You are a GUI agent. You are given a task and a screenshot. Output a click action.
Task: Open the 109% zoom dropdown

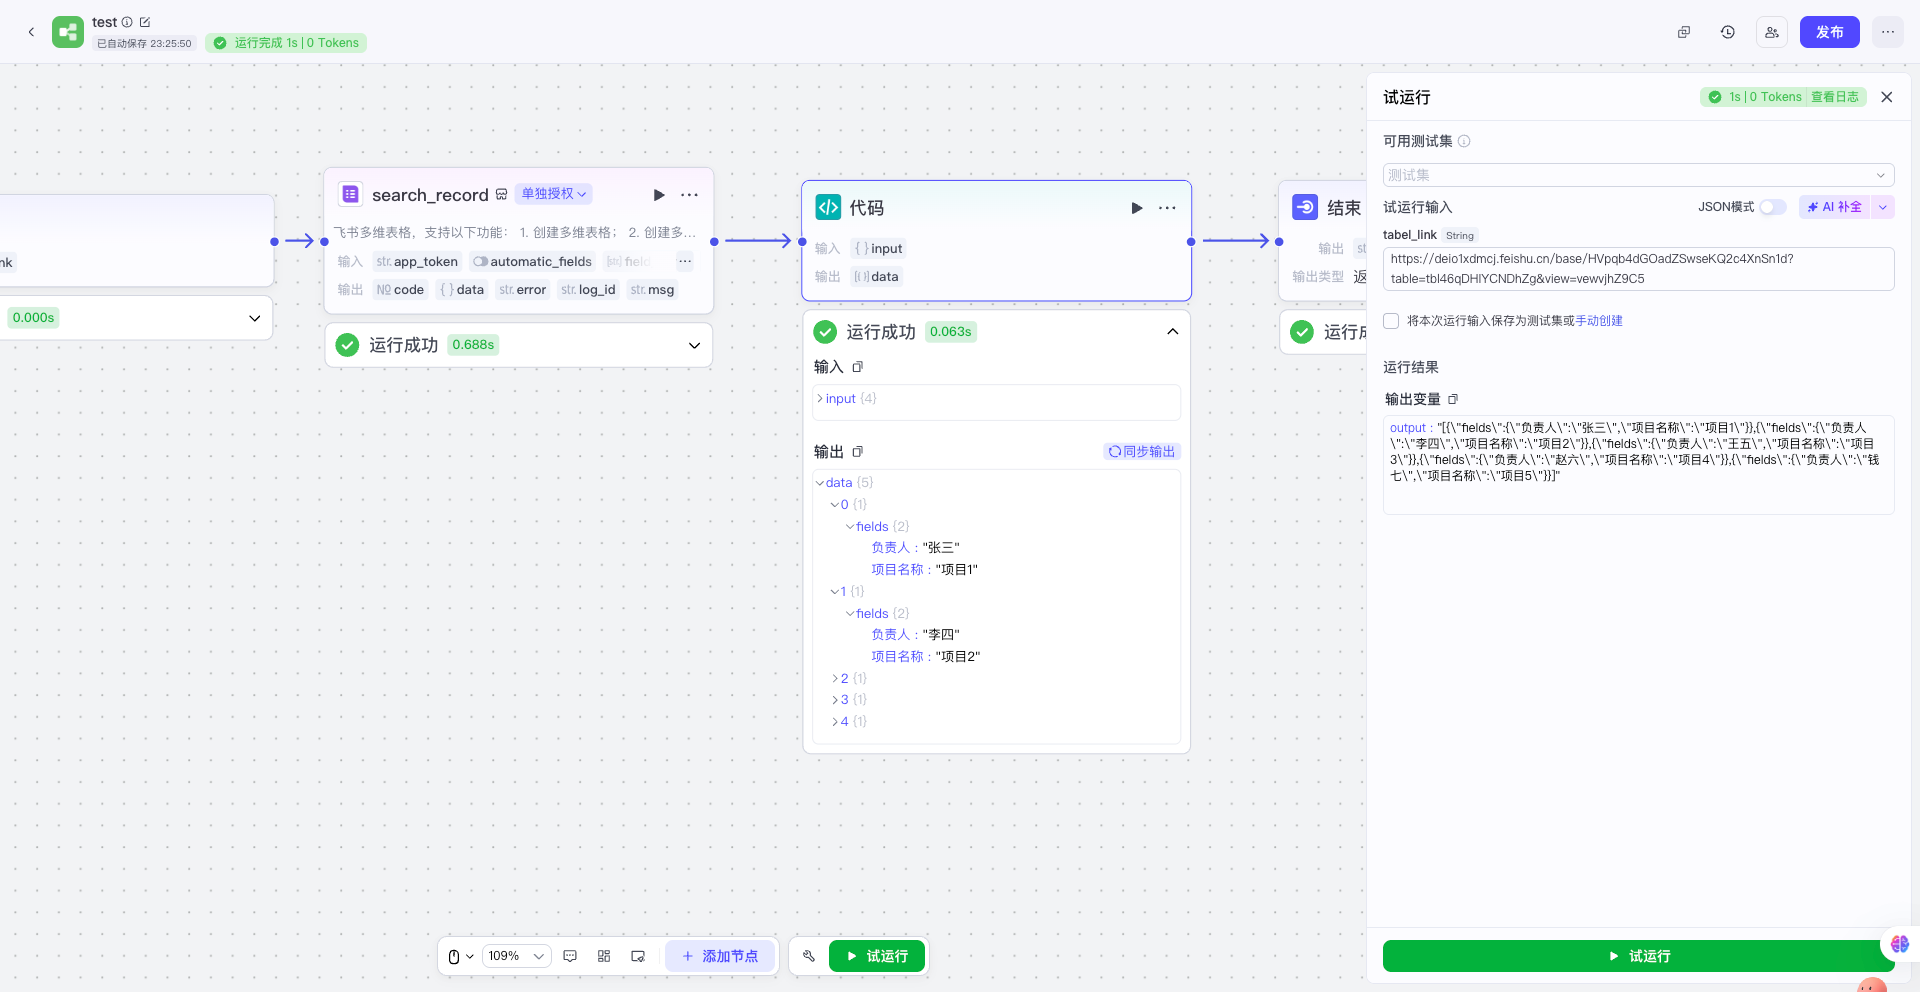[516, 956]
